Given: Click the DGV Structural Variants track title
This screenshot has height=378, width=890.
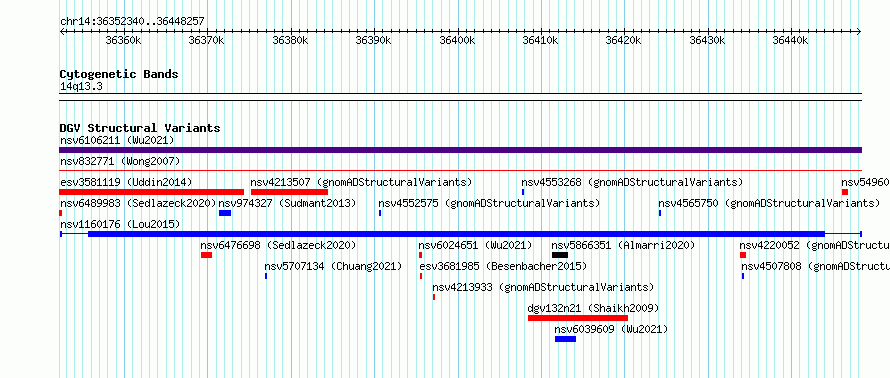Looking at the screenshot, I should pos(140,128).
